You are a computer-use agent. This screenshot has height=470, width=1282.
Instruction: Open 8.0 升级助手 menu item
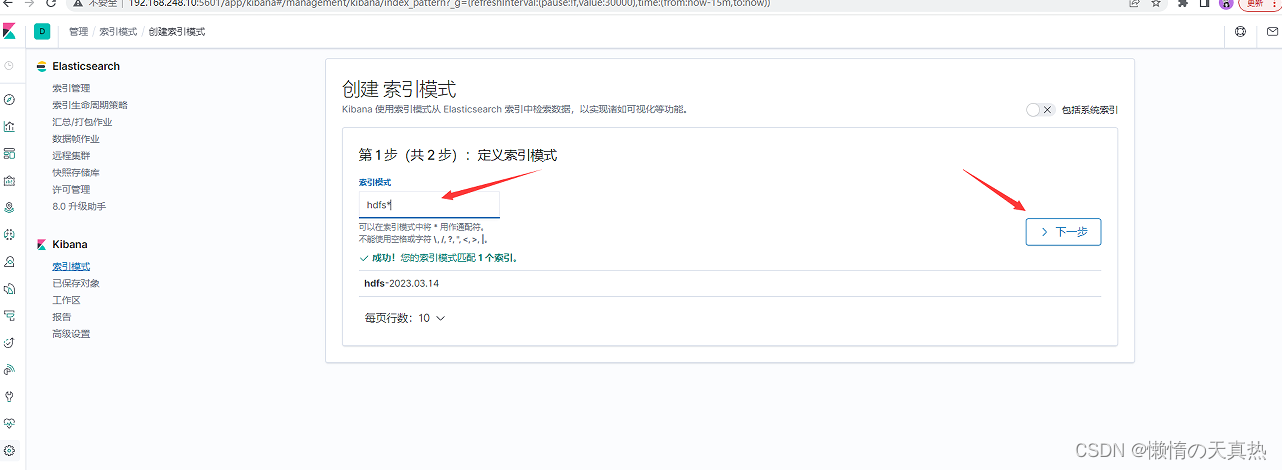tap(79, 206)
